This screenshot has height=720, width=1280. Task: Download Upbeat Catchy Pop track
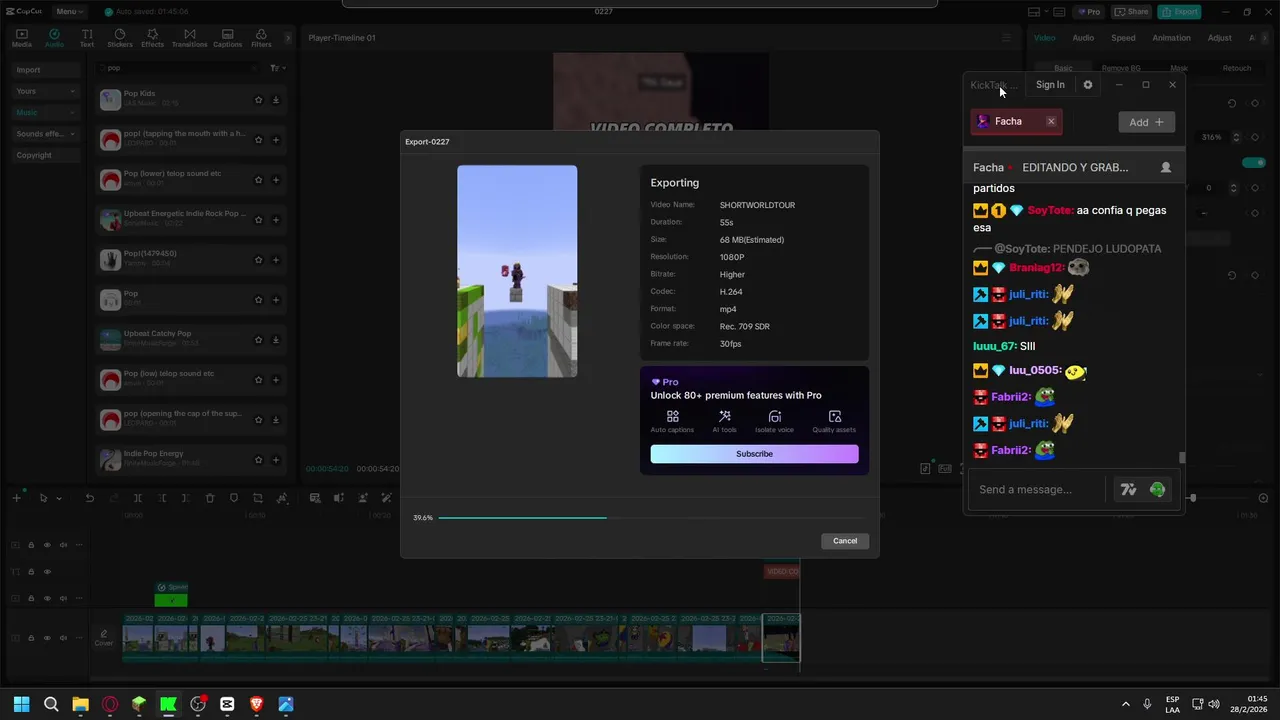pos(276,340)
